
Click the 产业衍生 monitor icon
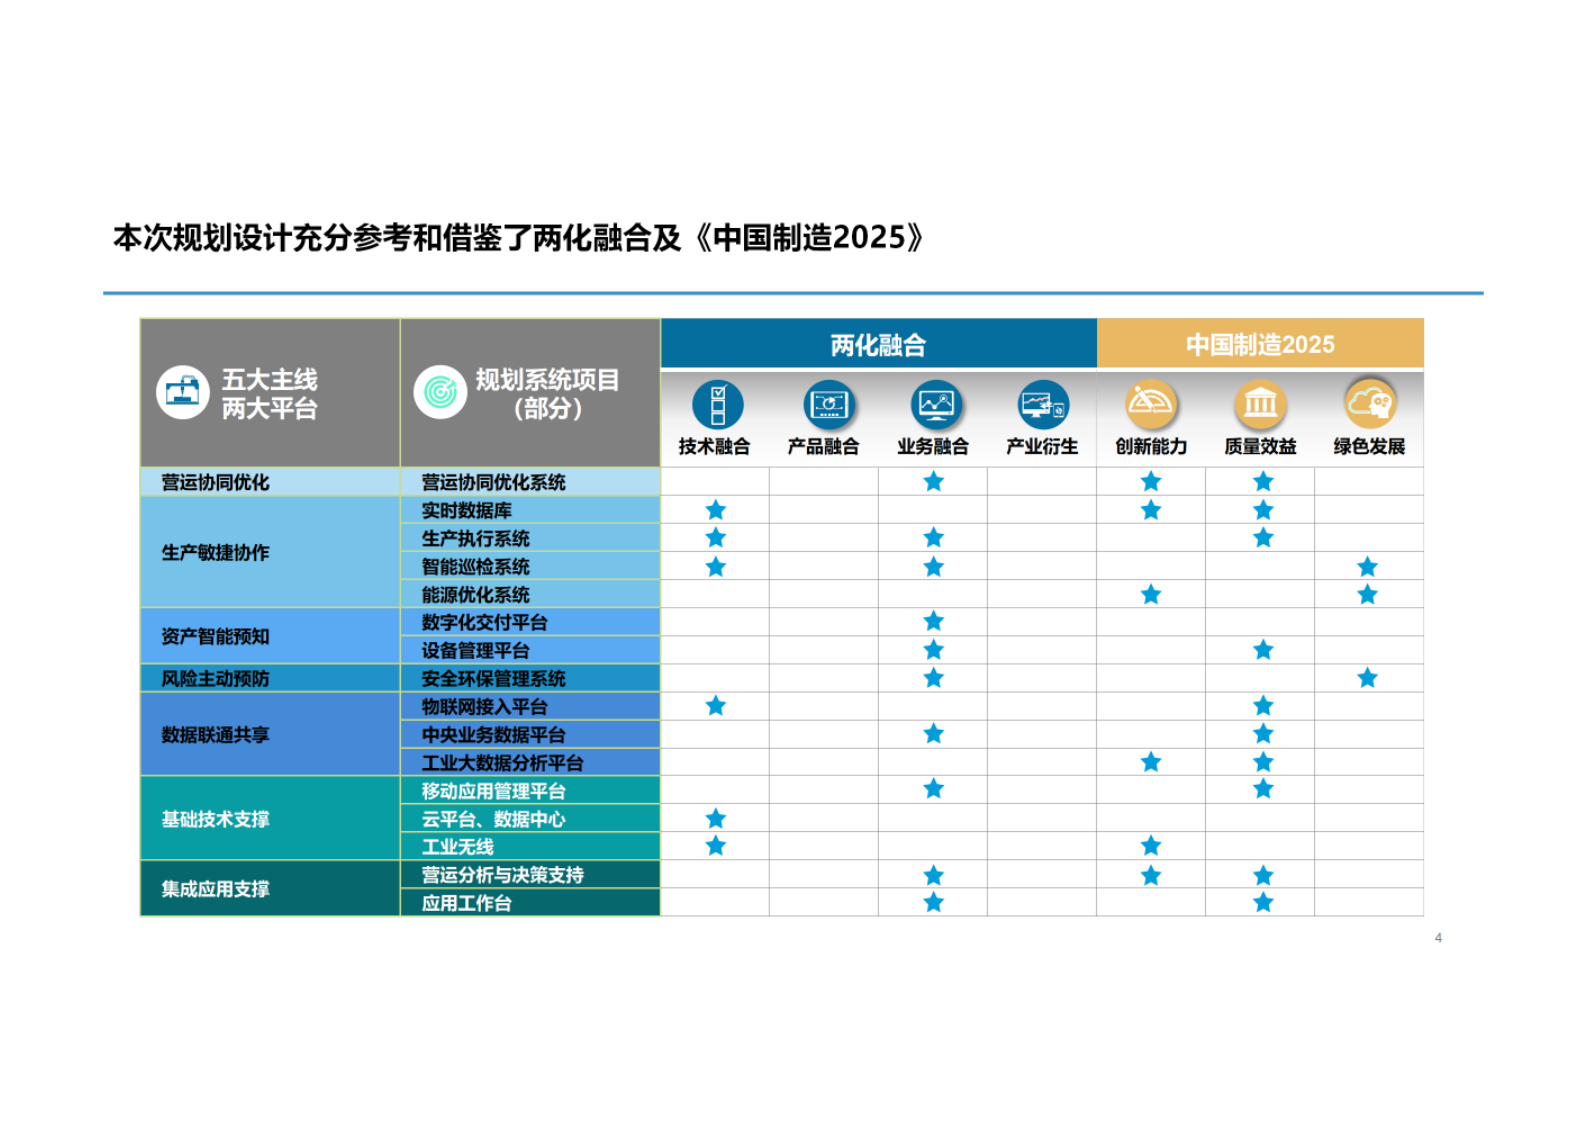(x=1043, y=405)
